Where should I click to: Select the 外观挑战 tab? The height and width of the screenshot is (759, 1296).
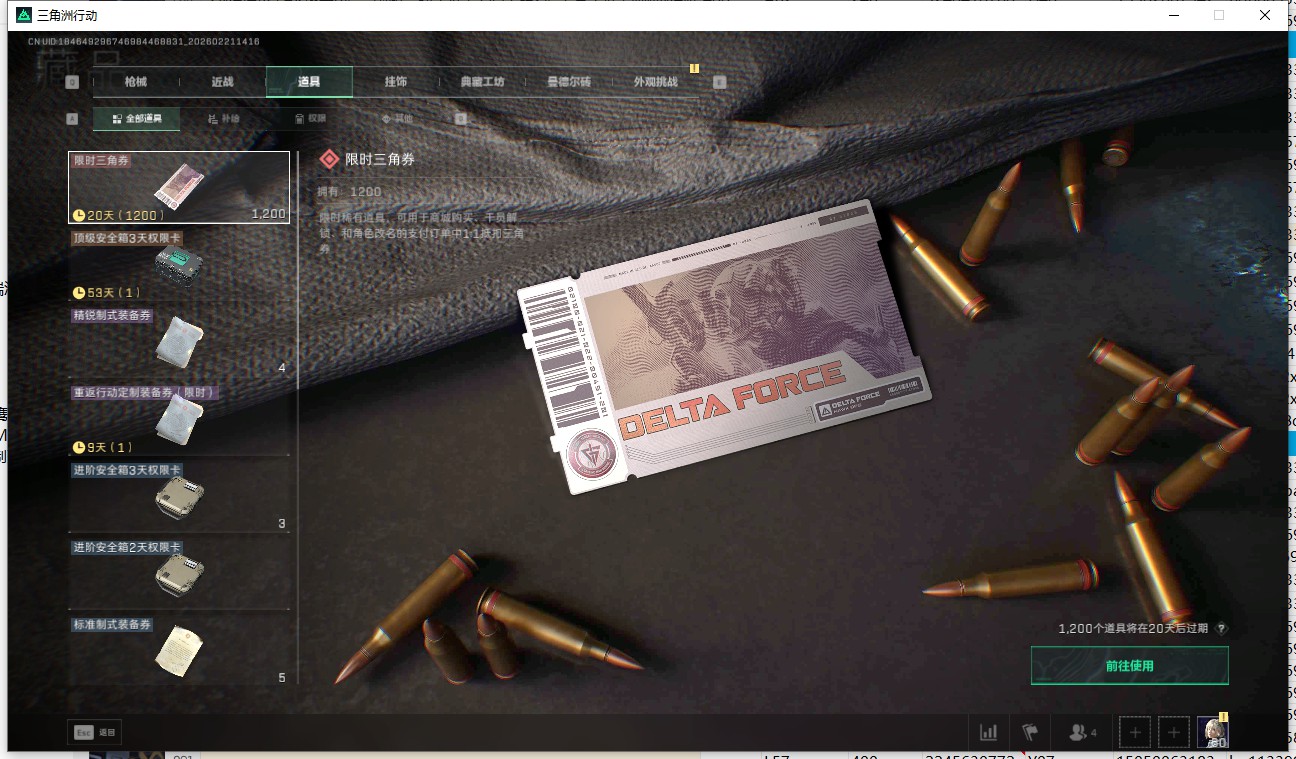pos(656,82)
